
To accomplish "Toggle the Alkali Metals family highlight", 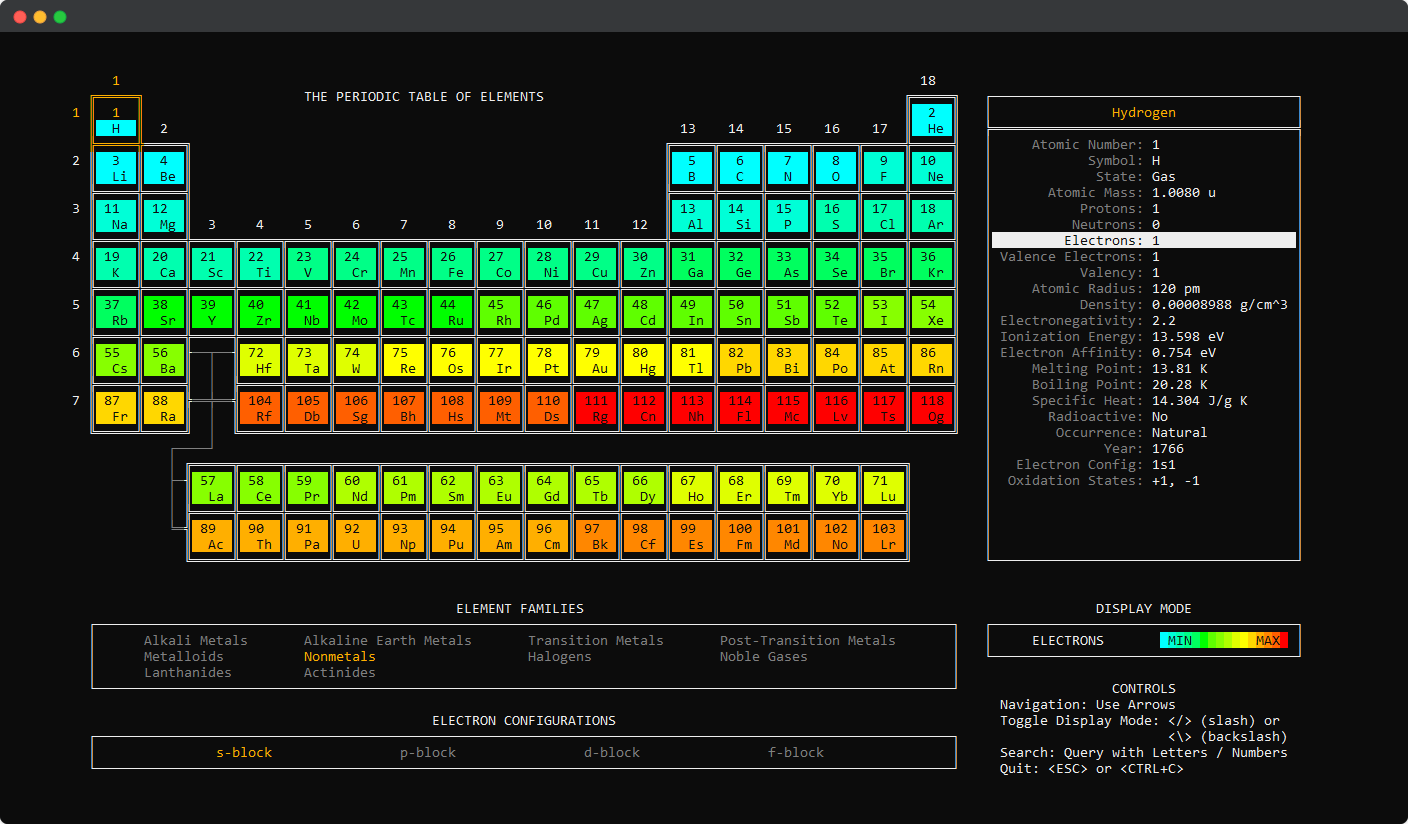I will click(x=196, y=640).
